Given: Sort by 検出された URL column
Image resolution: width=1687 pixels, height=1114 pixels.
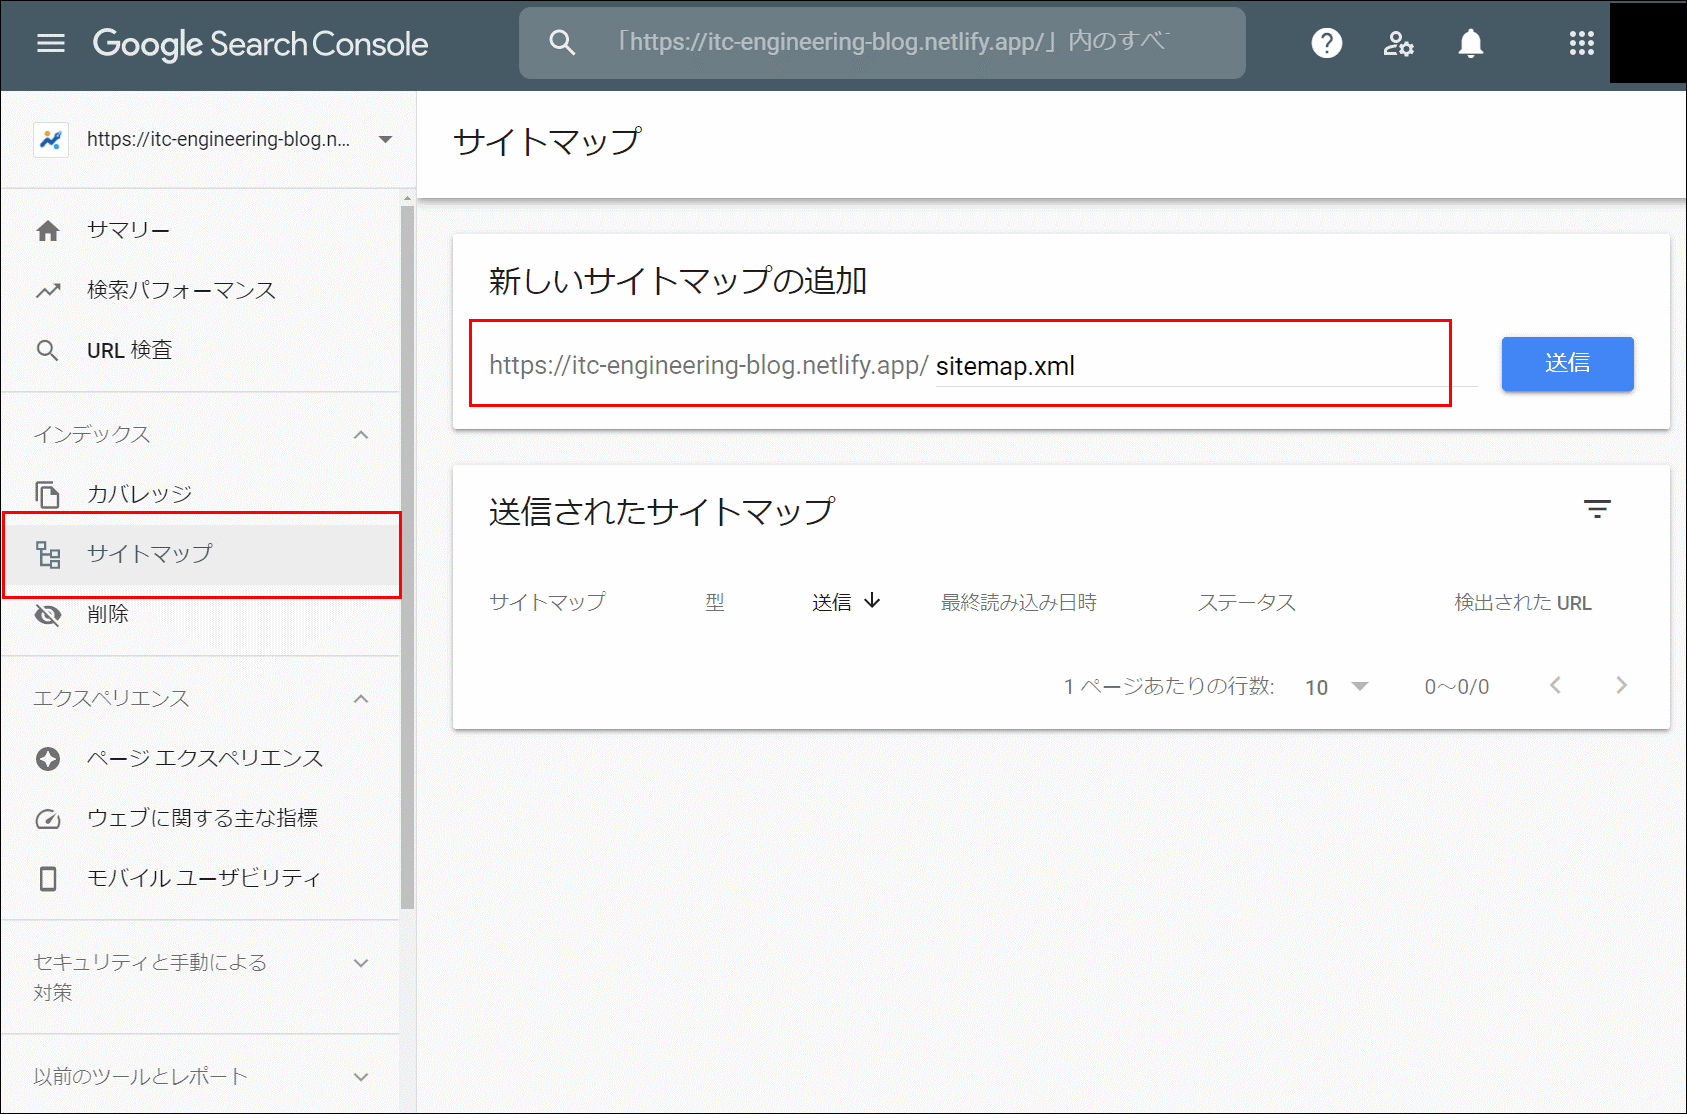Looking at the screenshot, I should pyautogui.click(x=1523, y=602).
